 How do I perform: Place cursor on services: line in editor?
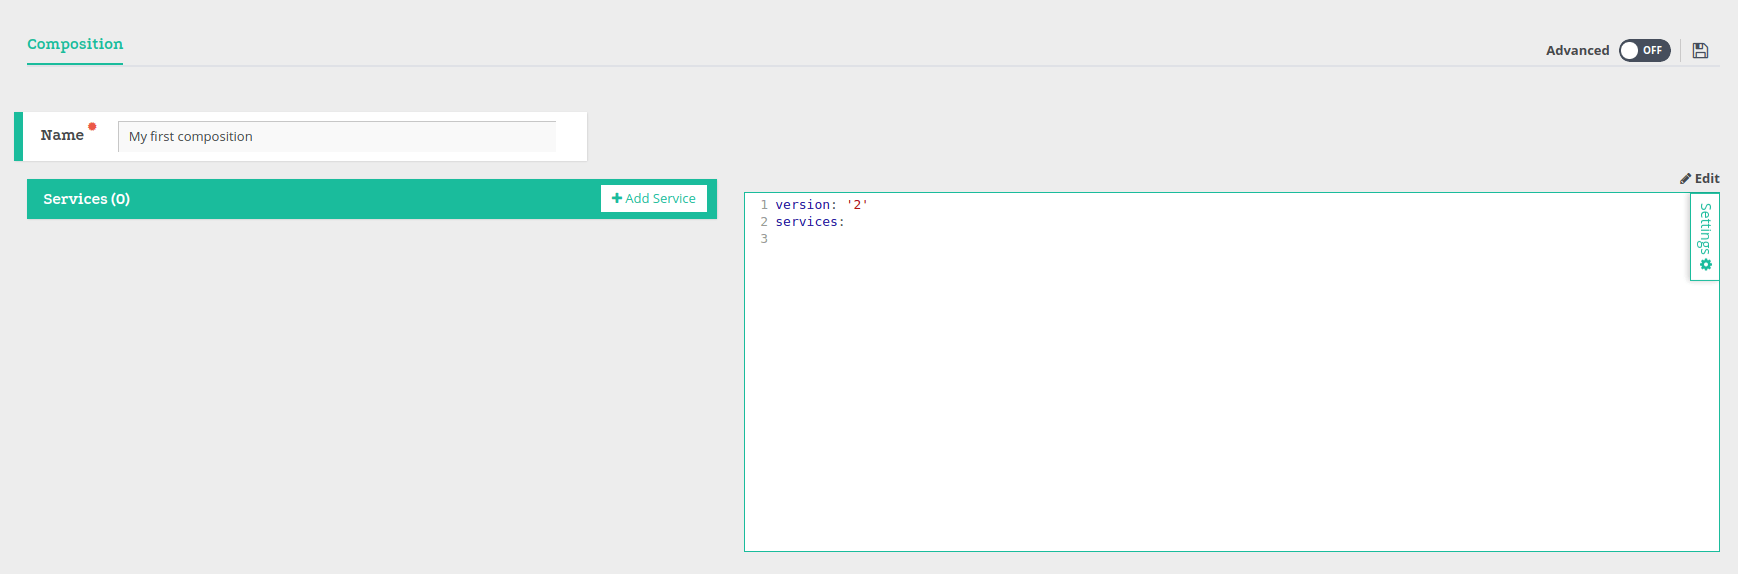(x=810, y=222)
